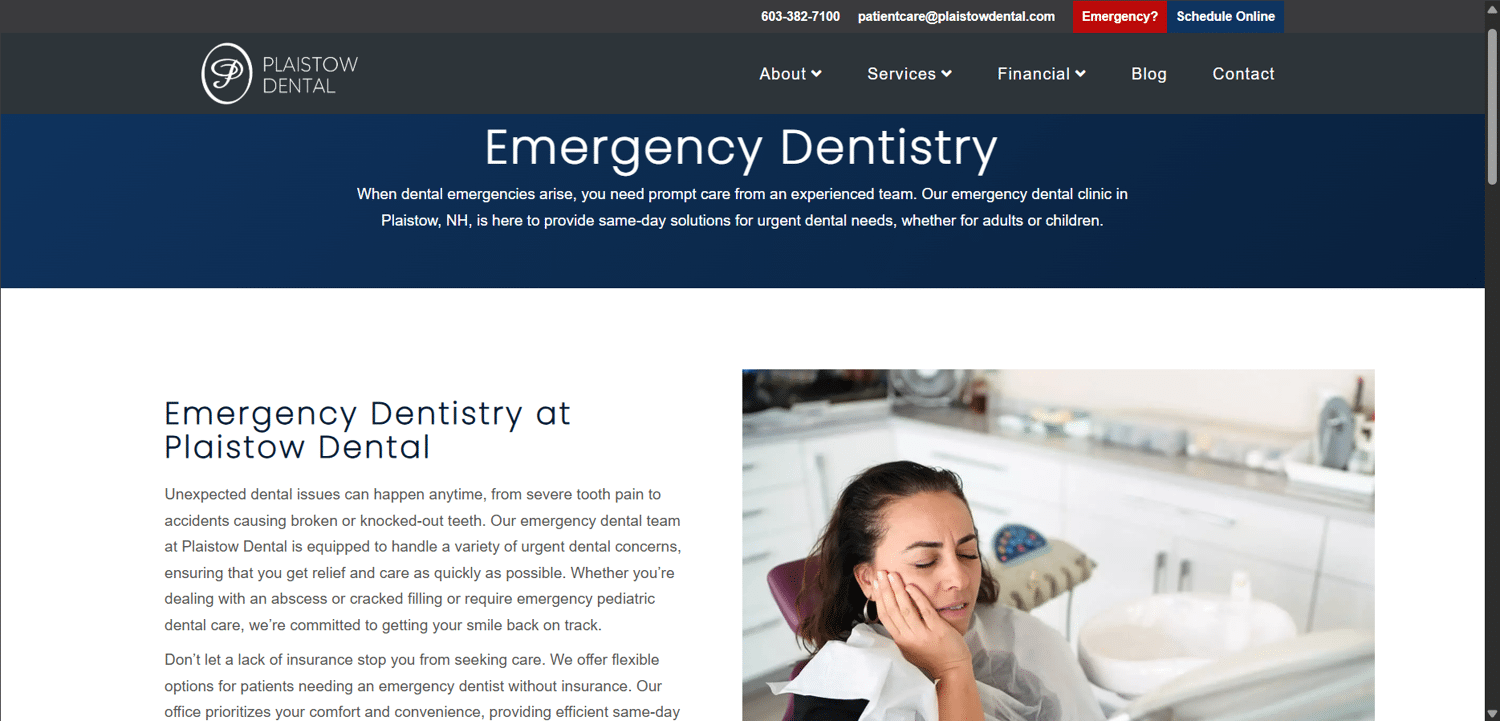Open the Financial dropdown chevron
Image resolution: width=1500 pixels, height=721 pixels.
click(1080, 73)
